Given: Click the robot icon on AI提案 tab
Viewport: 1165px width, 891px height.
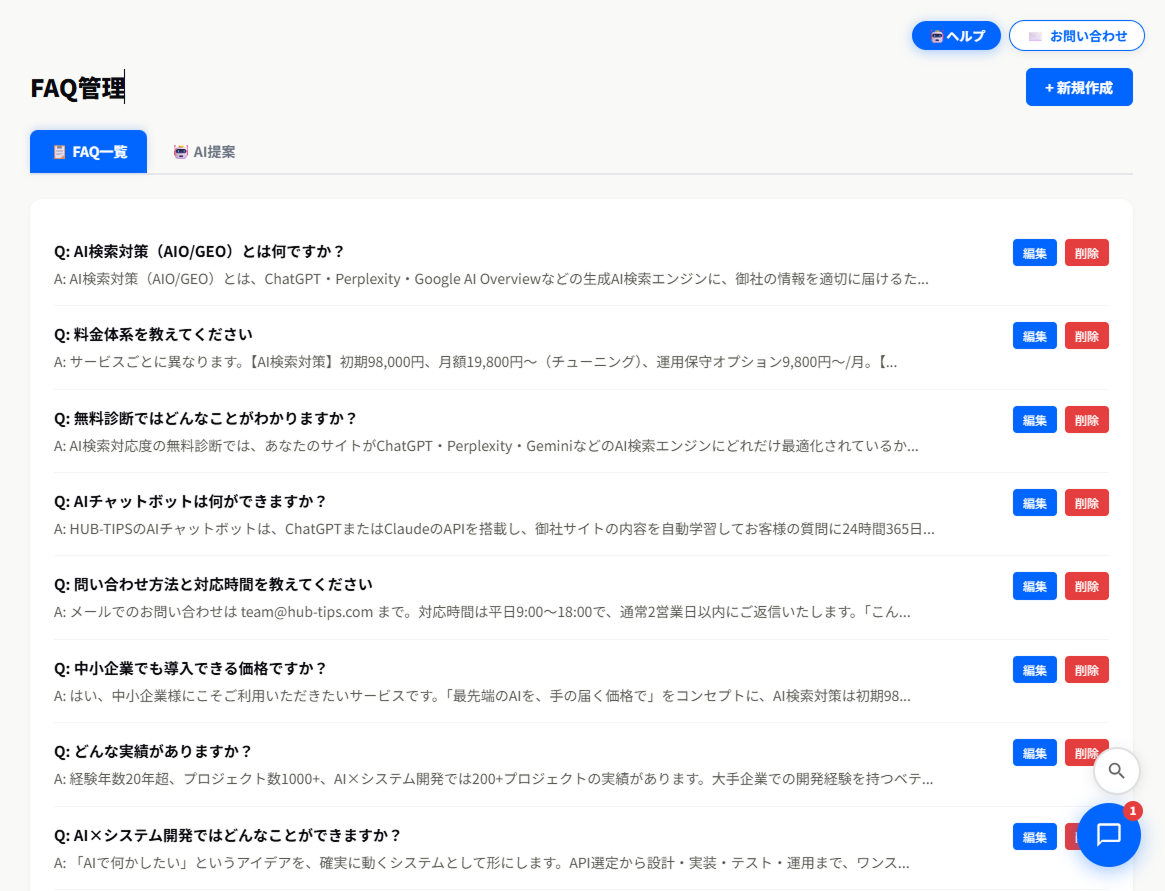Looking at the screenshot, I should tap(180, 151).
